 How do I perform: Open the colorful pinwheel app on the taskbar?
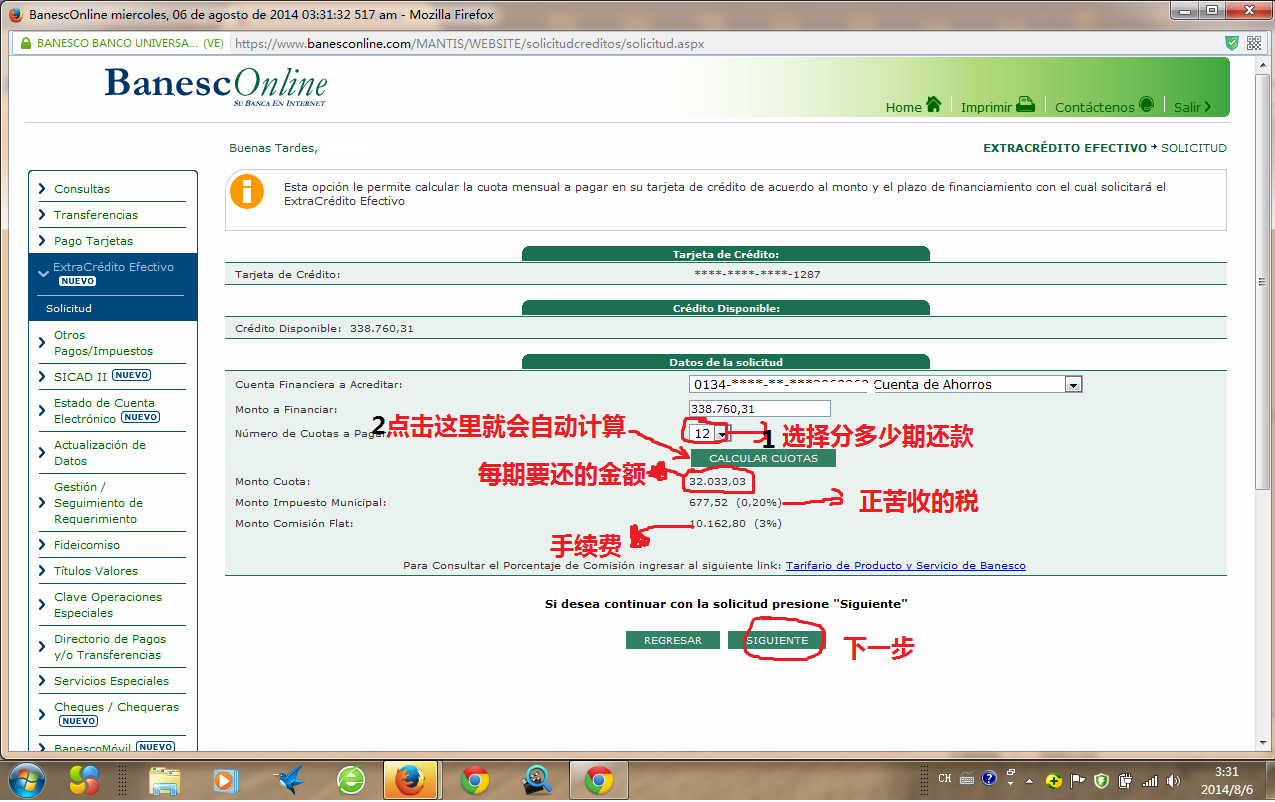(86, 779)
